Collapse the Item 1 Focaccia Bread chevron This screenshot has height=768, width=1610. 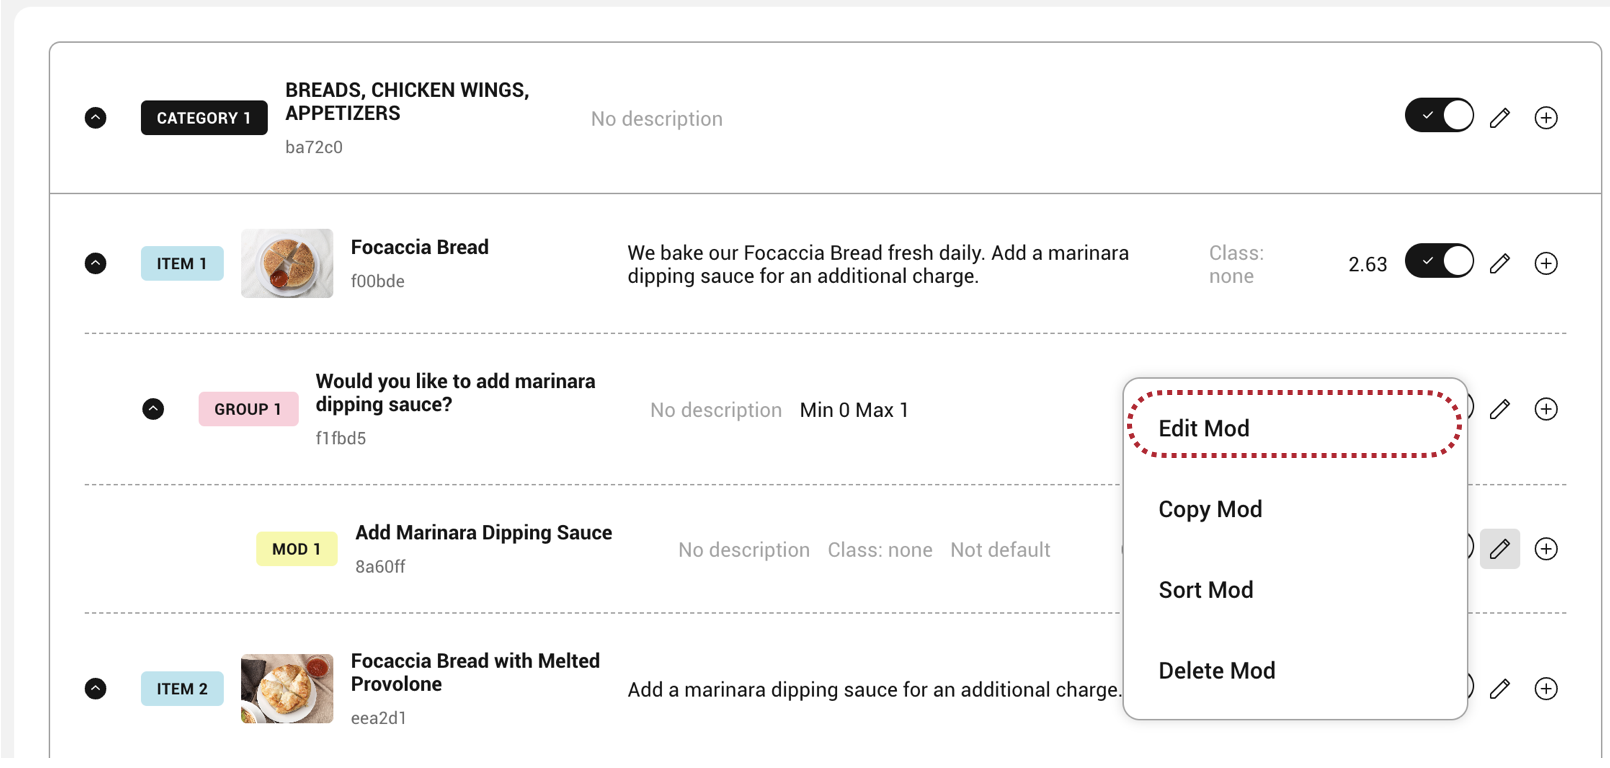pyautogui.click(x=96, y=263)
